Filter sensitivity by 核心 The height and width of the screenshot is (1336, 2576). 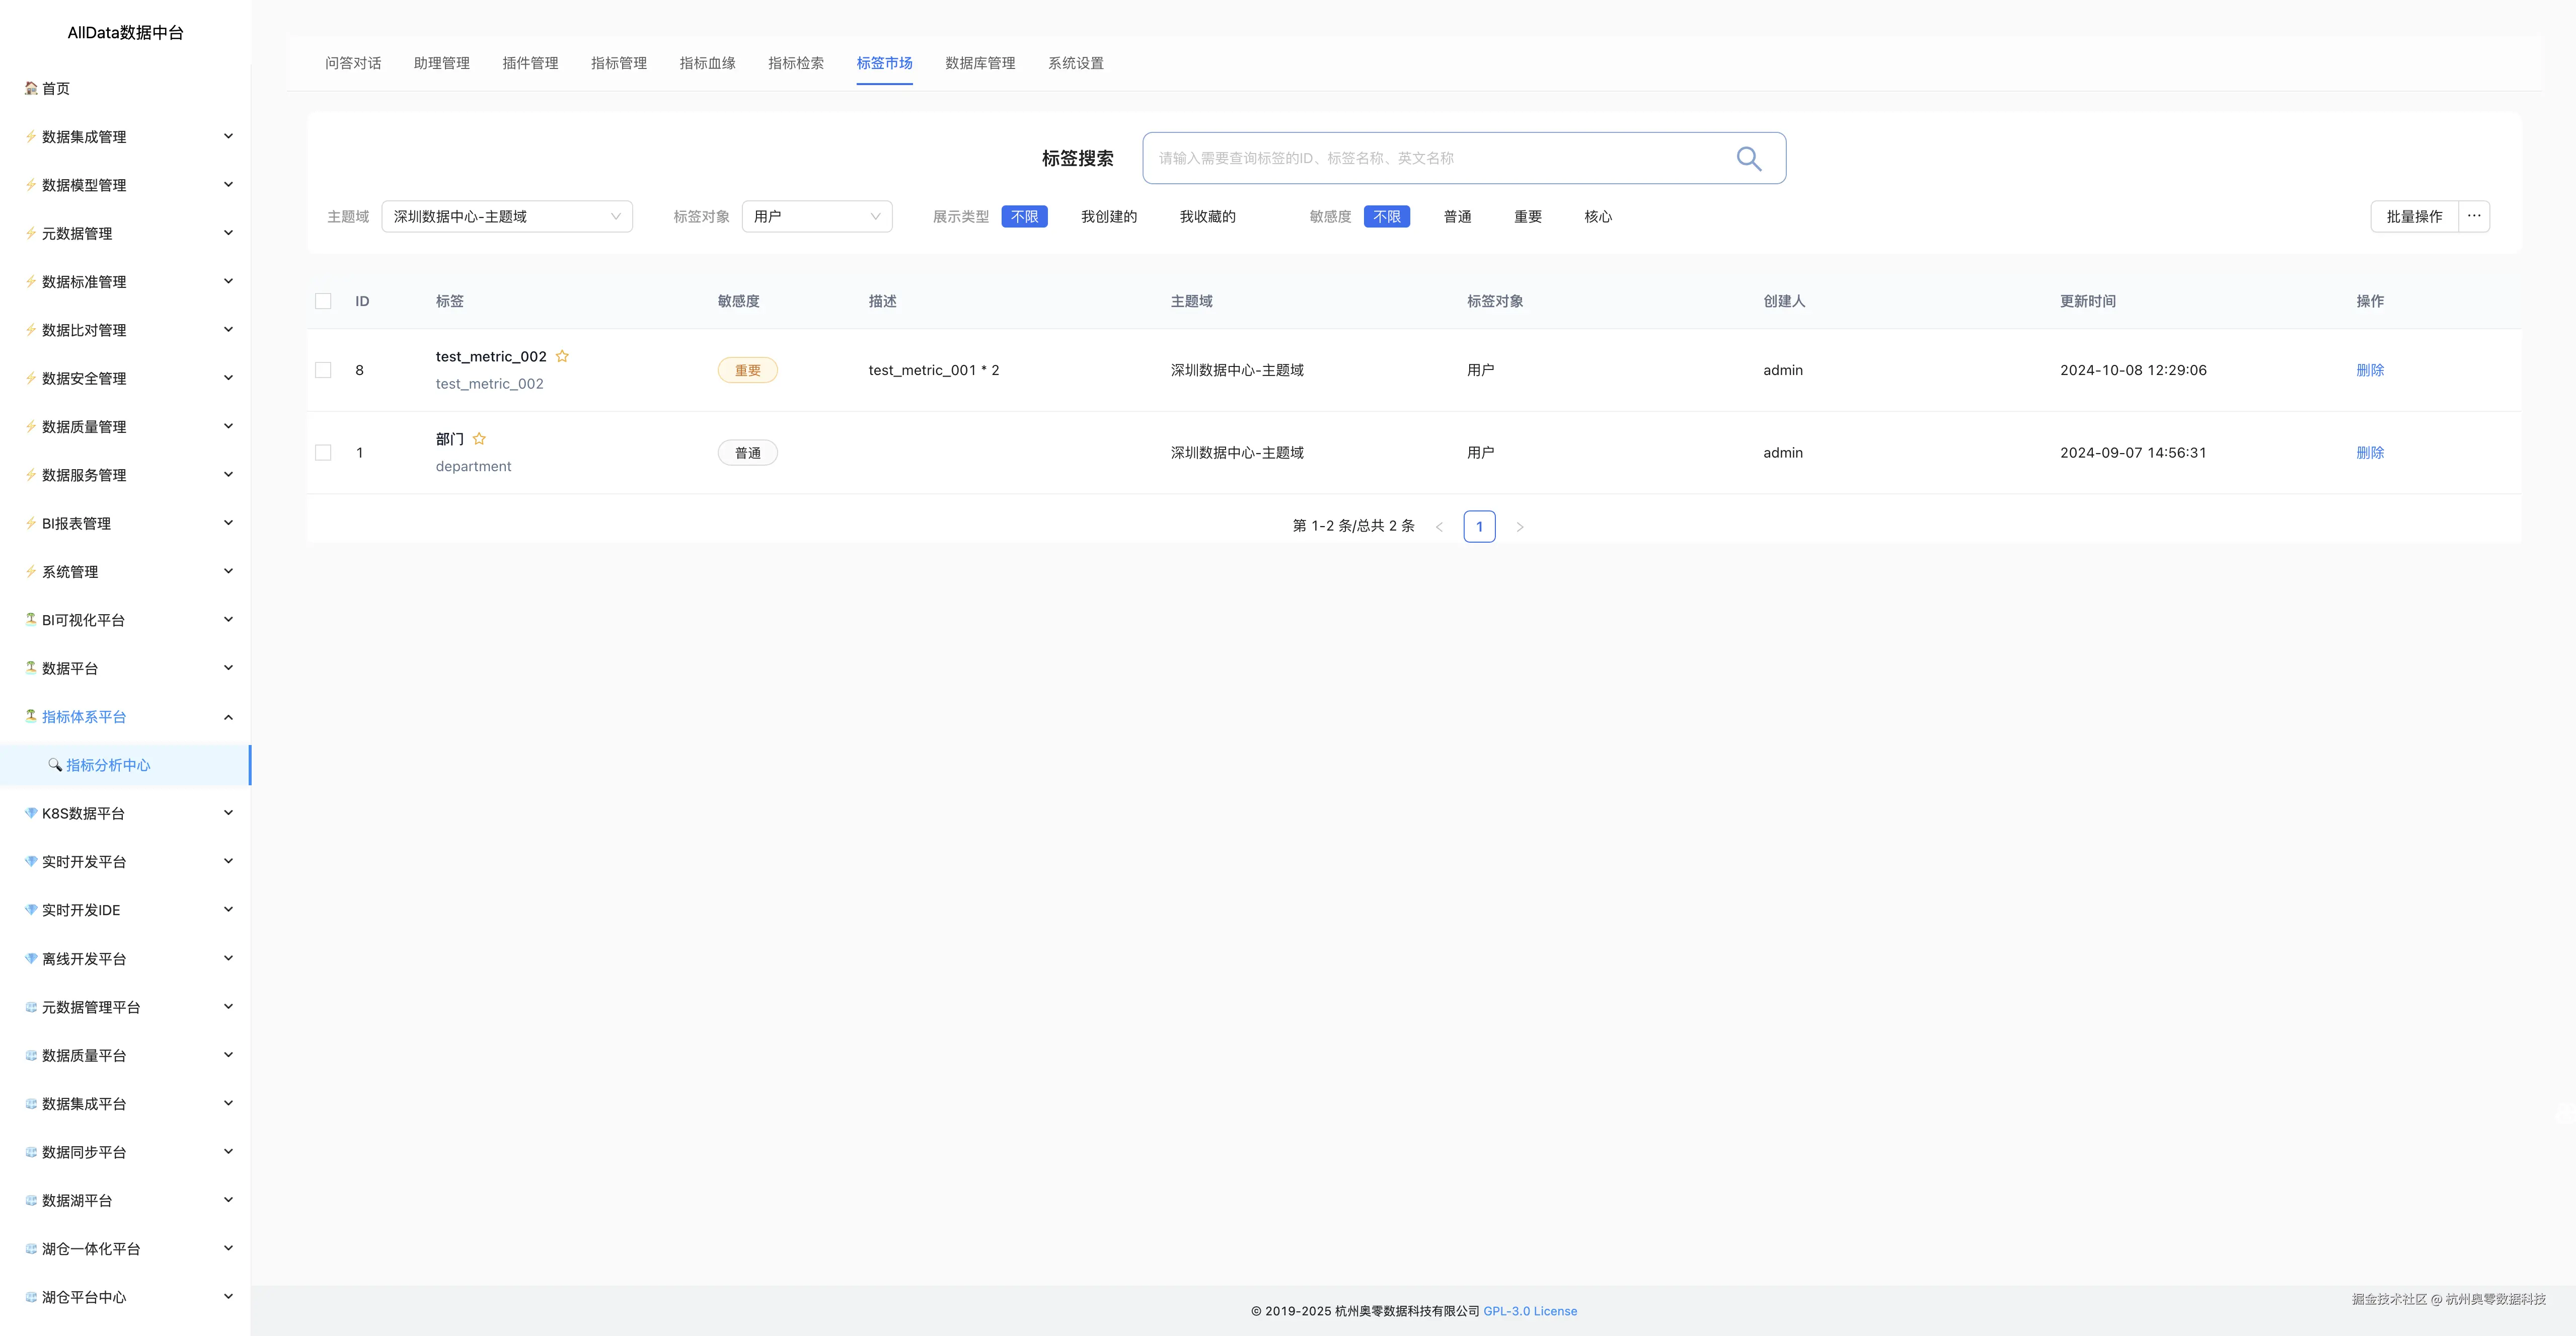coord(1597,216)
